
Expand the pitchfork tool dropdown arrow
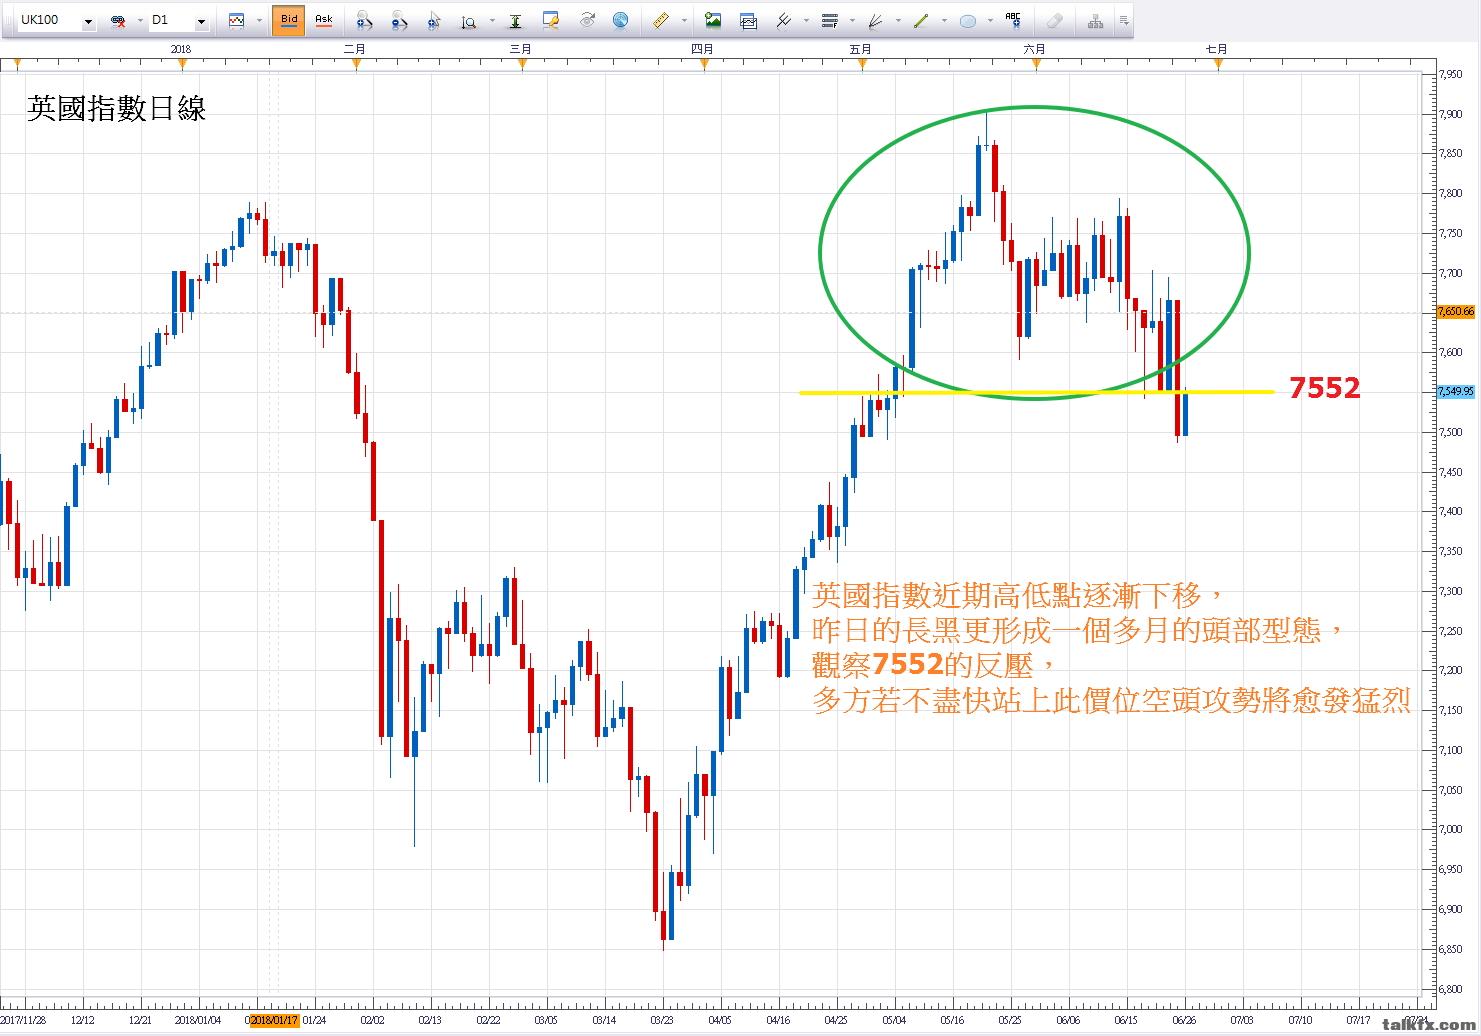point(807,21)
